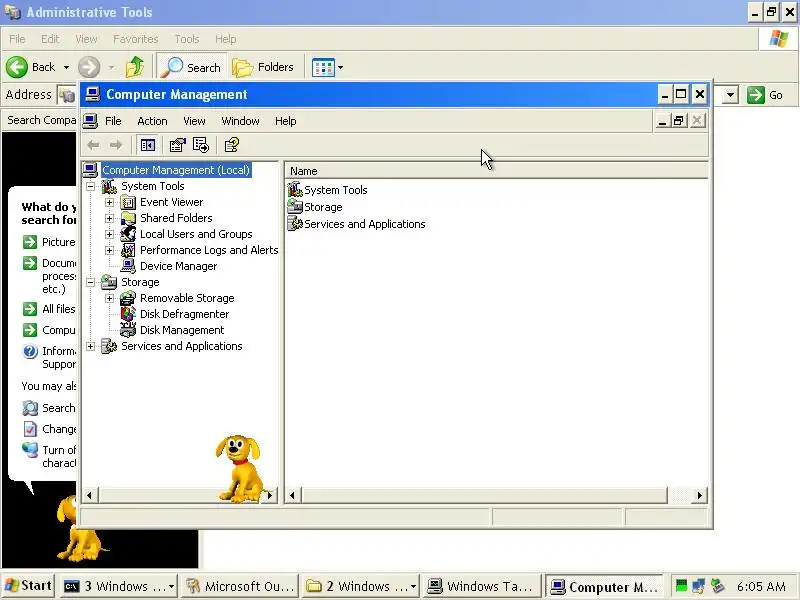
Task: Collapse the System Tools tree node
Action: (90, 186)
